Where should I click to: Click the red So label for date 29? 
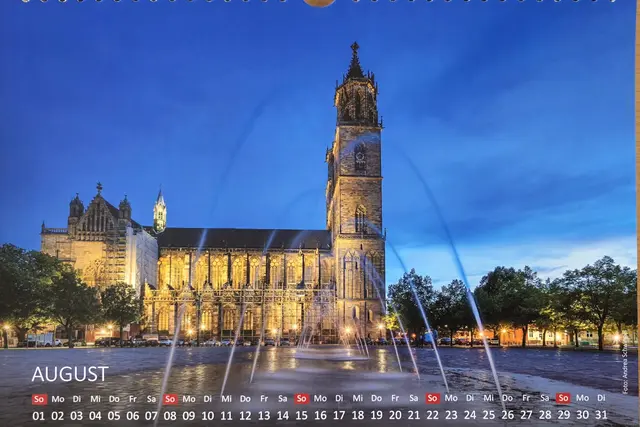coord(563,398)
